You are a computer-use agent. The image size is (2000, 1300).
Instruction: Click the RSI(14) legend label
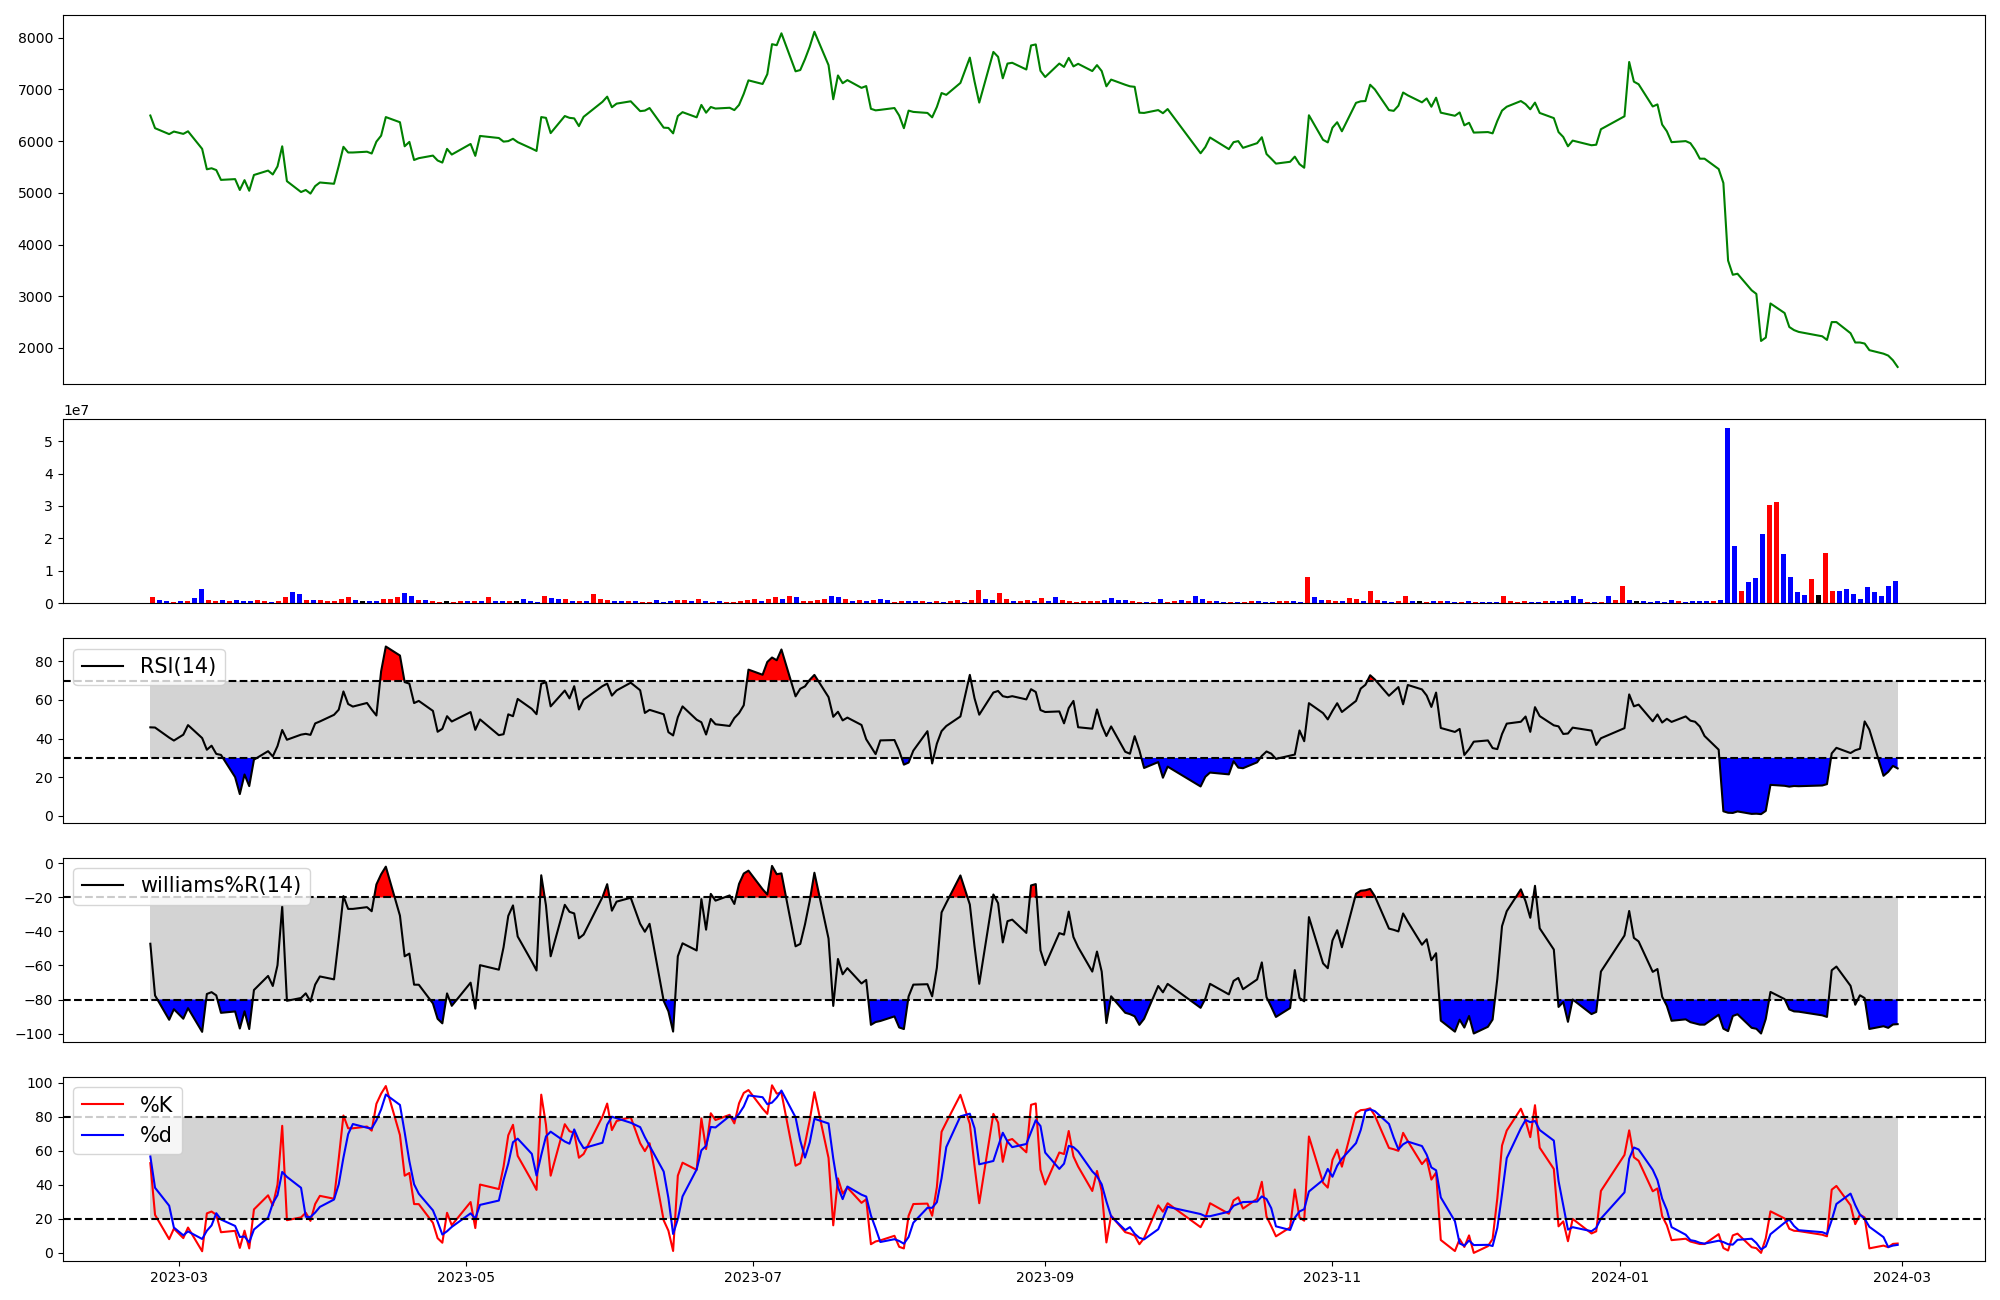click(177, 666)
